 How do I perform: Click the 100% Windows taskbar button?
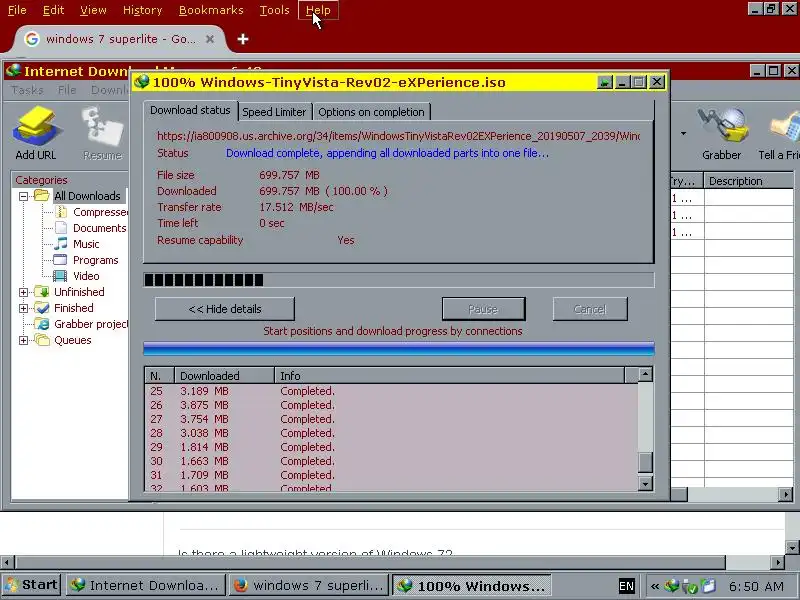click(x=471, y=586)
